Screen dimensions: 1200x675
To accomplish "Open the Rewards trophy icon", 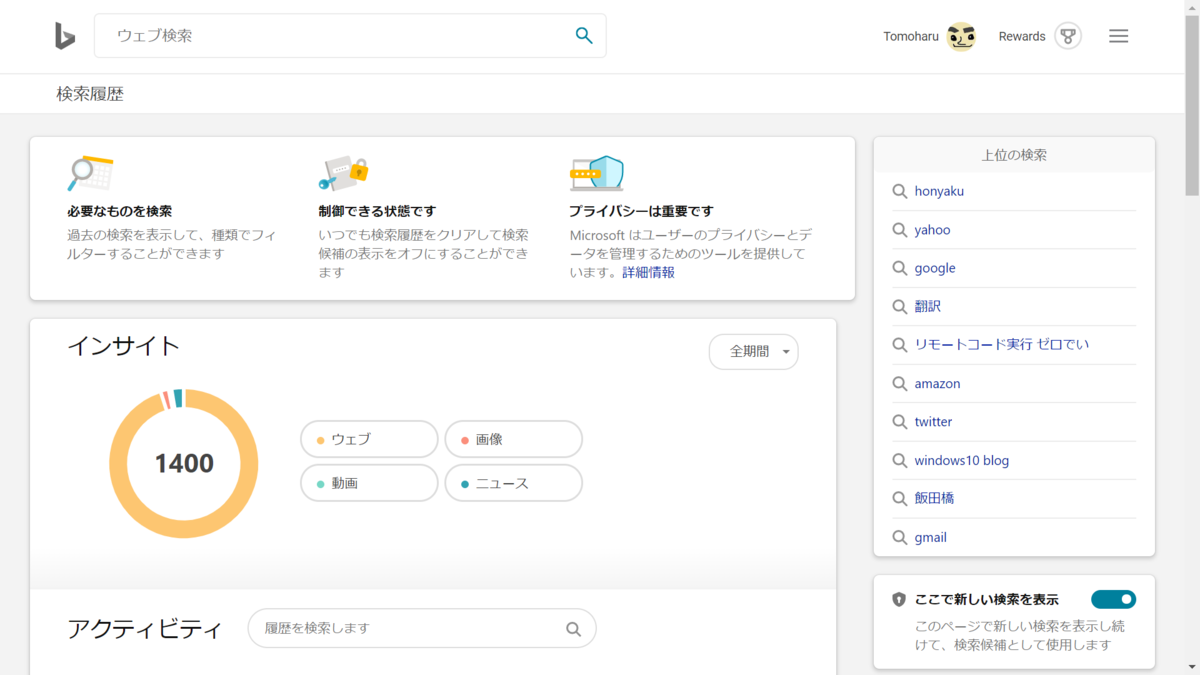I will [1068, 37].
